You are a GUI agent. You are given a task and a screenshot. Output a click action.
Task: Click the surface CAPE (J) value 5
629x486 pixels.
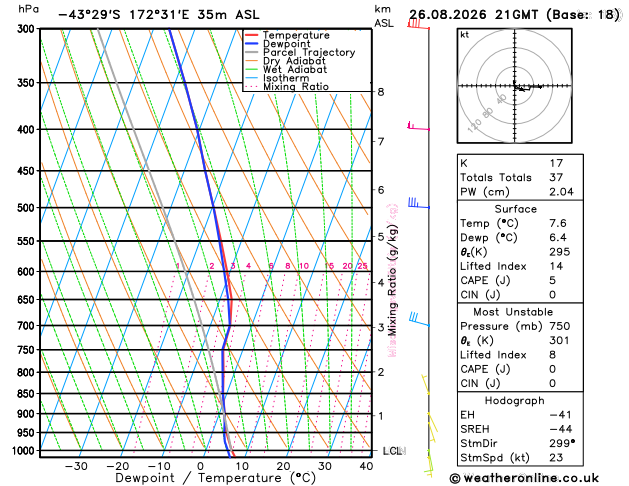point(553,280)
